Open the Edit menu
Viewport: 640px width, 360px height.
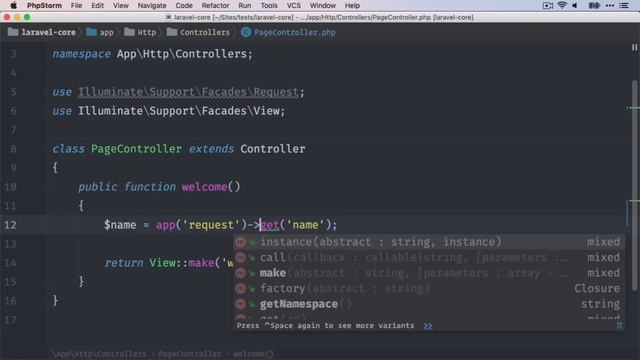point(98,5)
